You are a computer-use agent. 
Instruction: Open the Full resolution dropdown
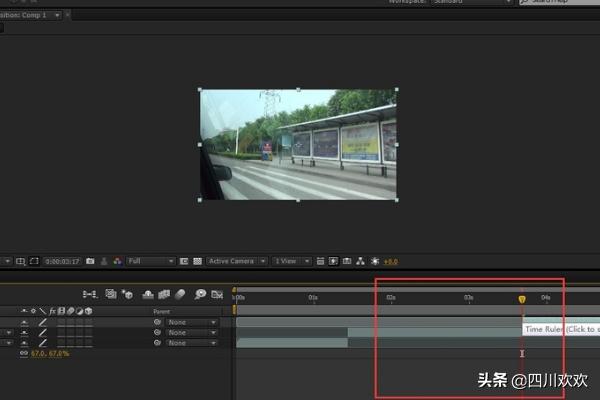(151, 261)
